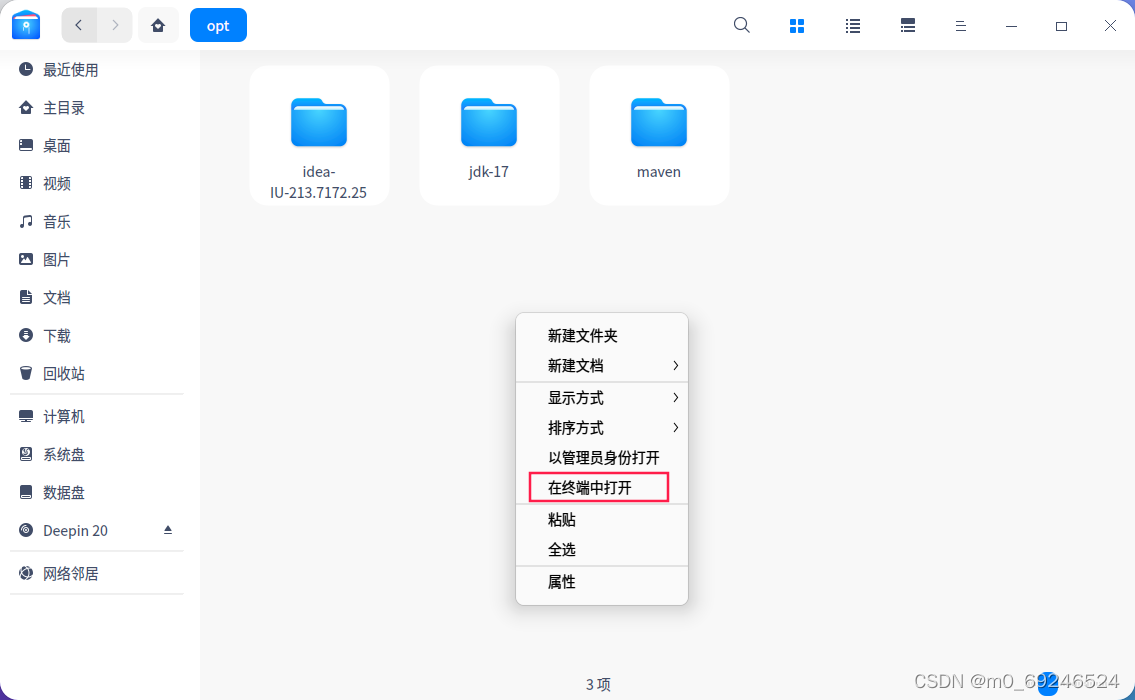Open 回收站 in the sidebar
The height and width of the screenshot is (700, 1135).
(x=97, y=374)
